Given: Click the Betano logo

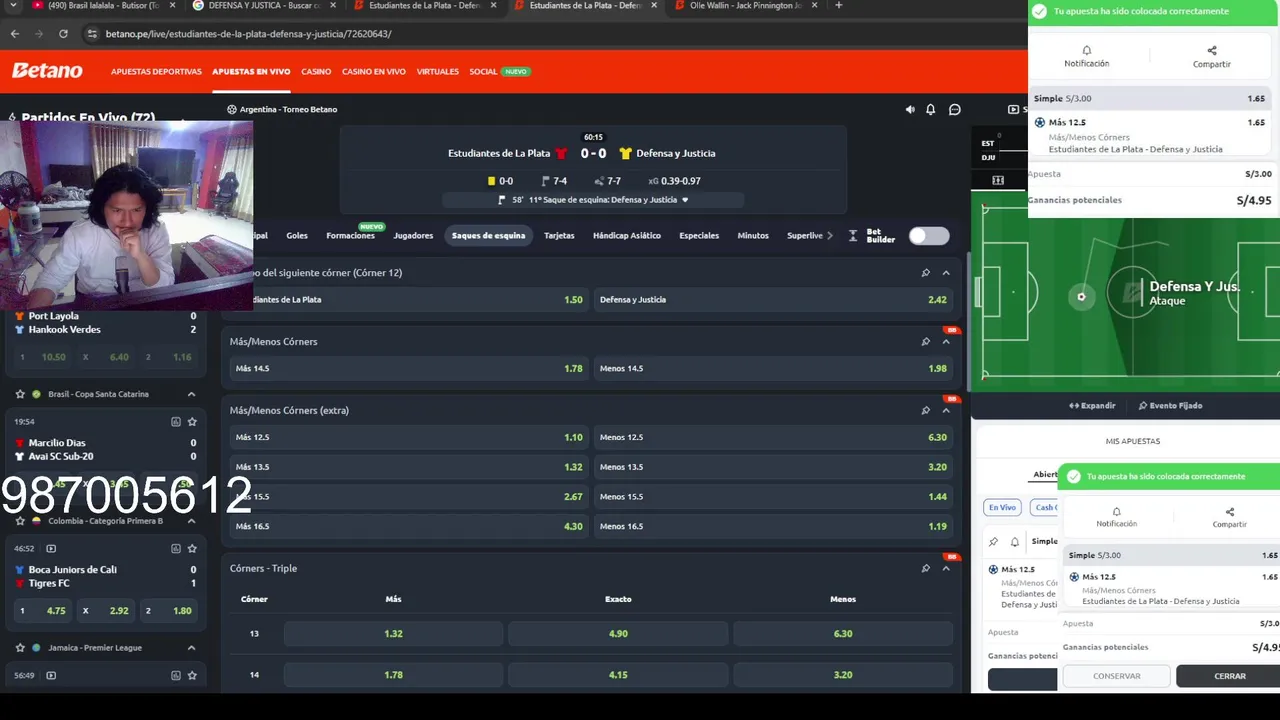Looking at the screenshot, I should click(x=47, y=71).
